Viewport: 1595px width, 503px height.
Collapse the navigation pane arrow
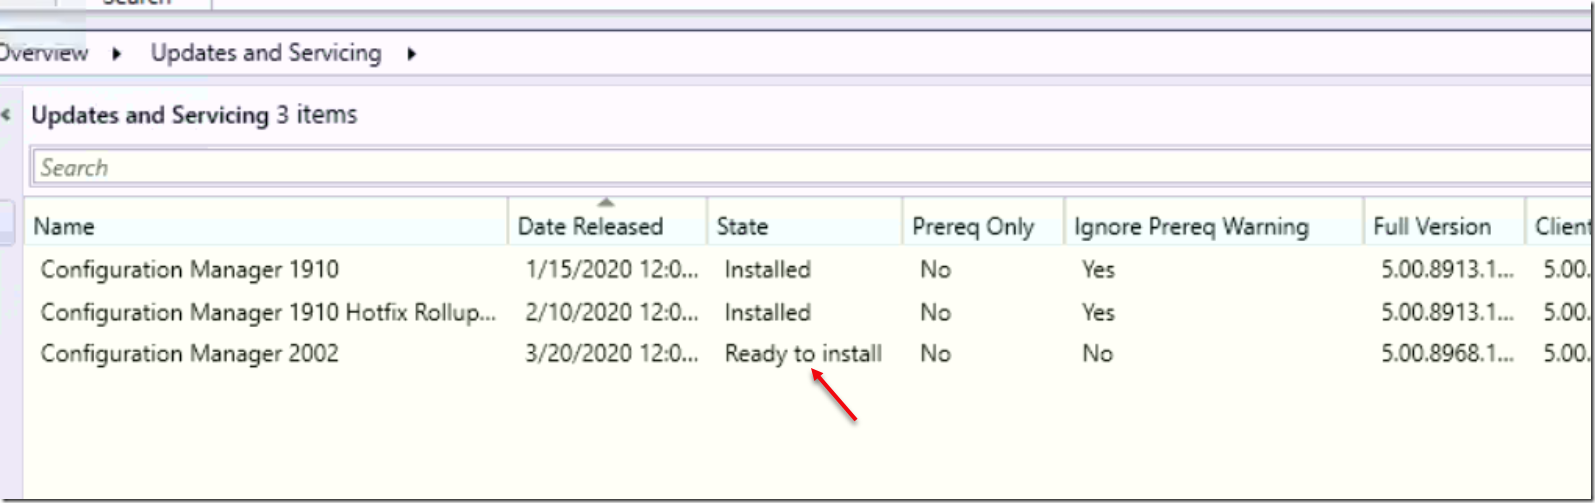[x=6, y=115]
